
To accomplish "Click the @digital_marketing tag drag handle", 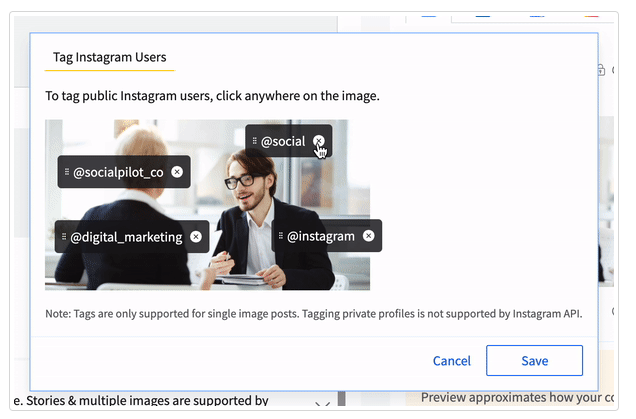I will click(64, 236).
